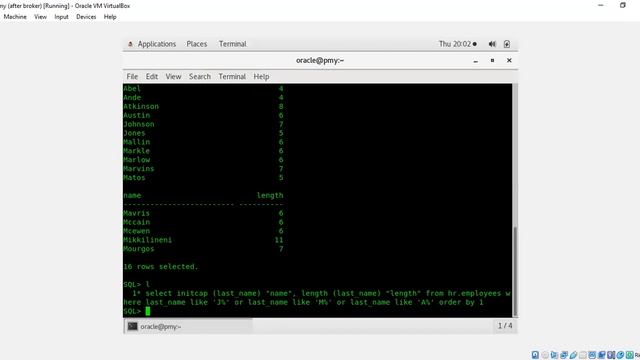Viewport: 640px width, 360px height.
Task: Click the USB devices status icon
Action: click(x=573, y=355)
